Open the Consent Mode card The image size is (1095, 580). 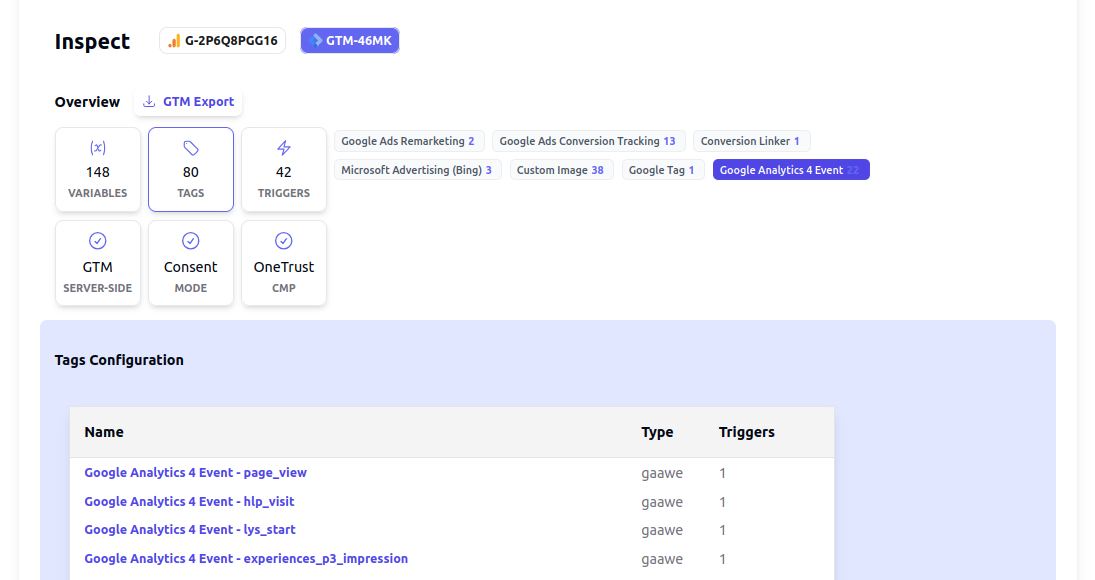coord(191,263)
